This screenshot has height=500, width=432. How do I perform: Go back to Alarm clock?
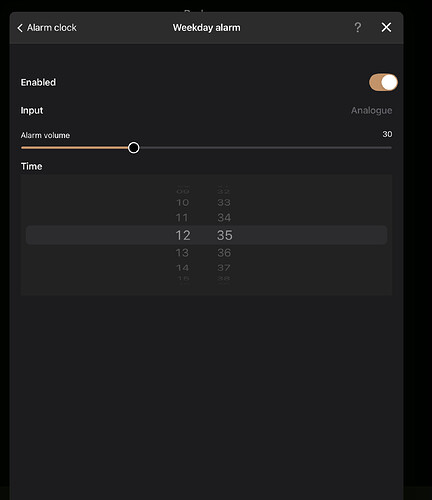tap(47, 28)
